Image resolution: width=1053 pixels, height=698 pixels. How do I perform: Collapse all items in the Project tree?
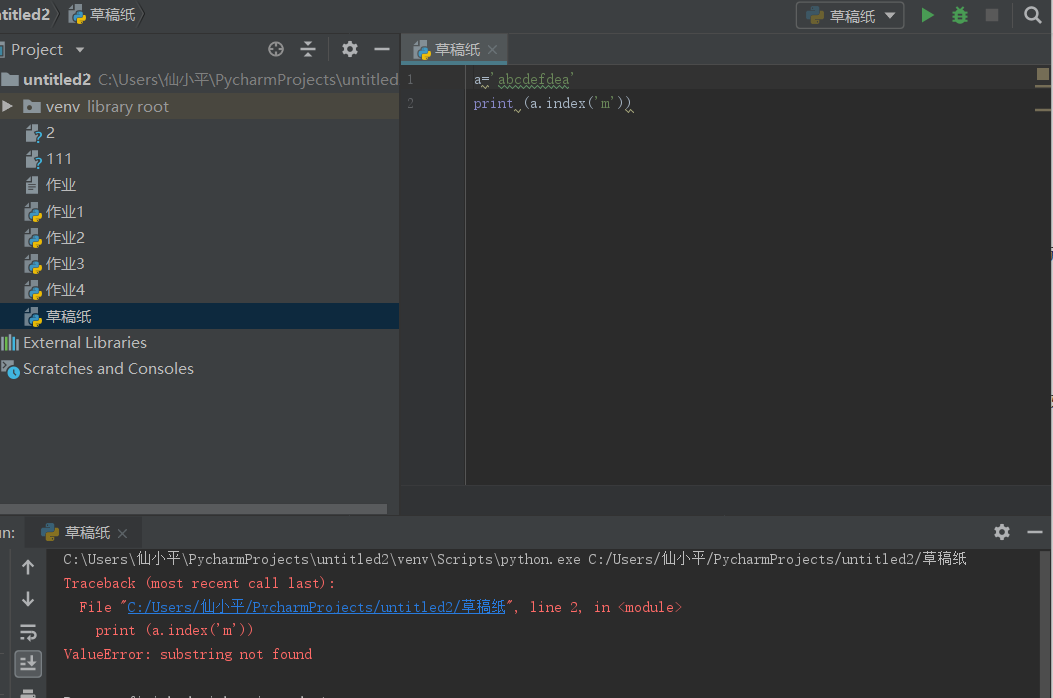pos(308,49)
